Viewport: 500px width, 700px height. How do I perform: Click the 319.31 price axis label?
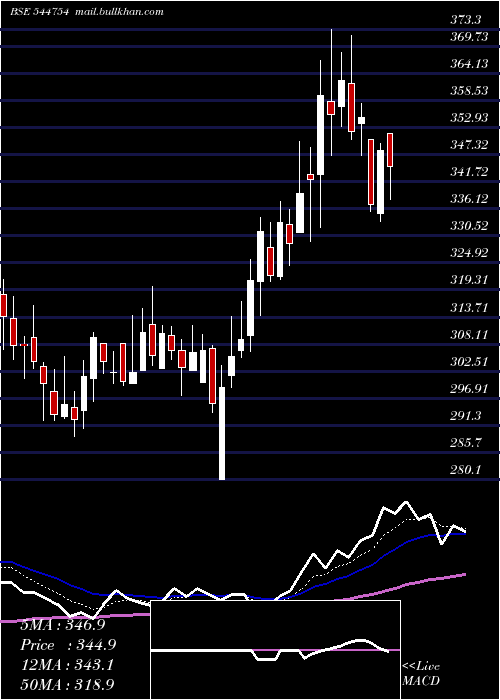469,280
